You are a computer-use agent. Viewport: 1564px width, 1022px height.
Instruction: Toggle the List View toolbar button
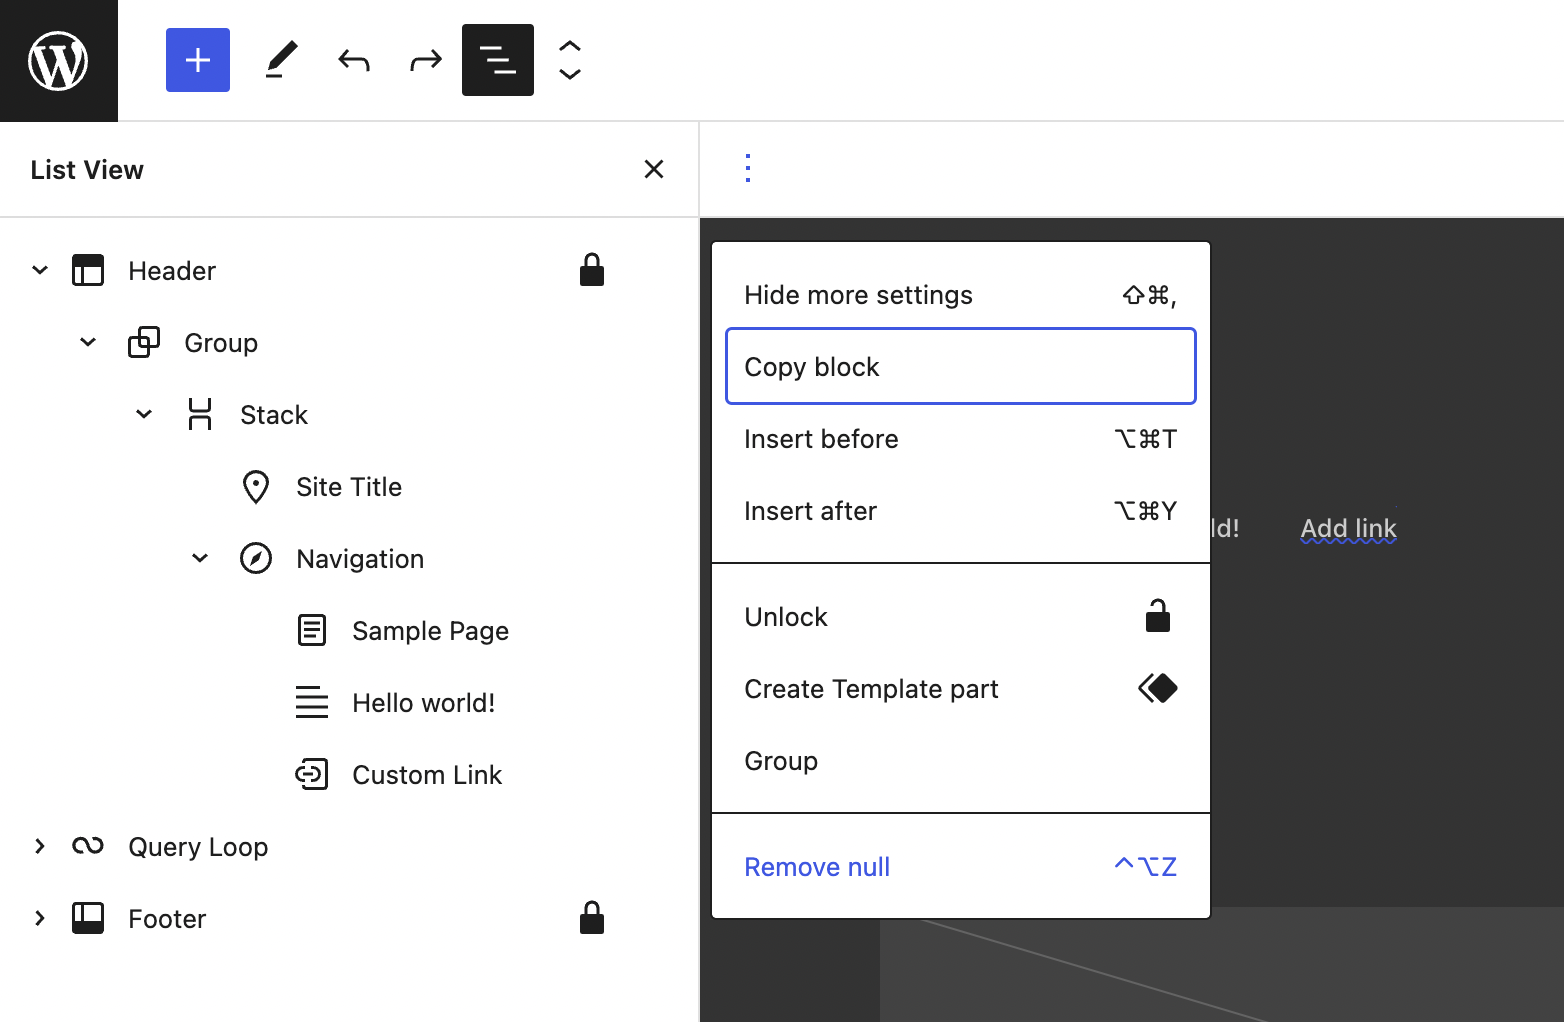(x=498, y=60)
